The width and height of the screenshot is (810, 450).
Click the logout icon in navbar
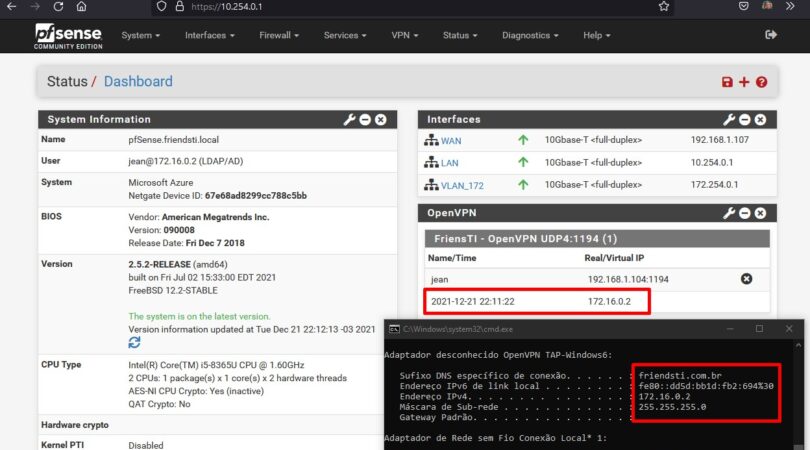771,35
